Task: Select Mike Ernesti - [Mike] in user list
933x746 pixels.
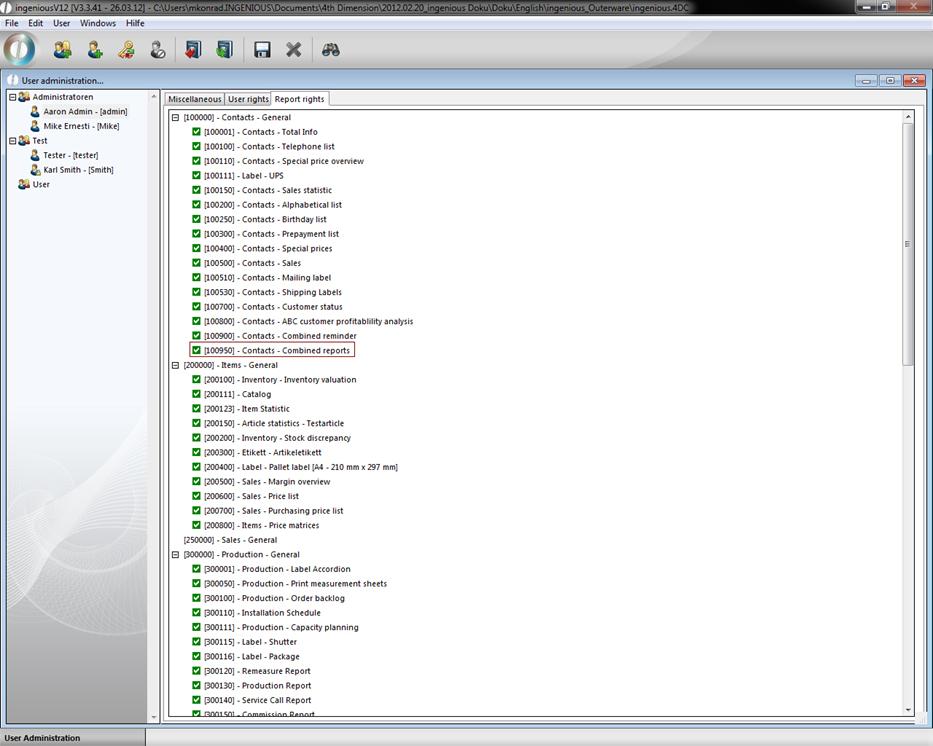Action: [81, 126]
